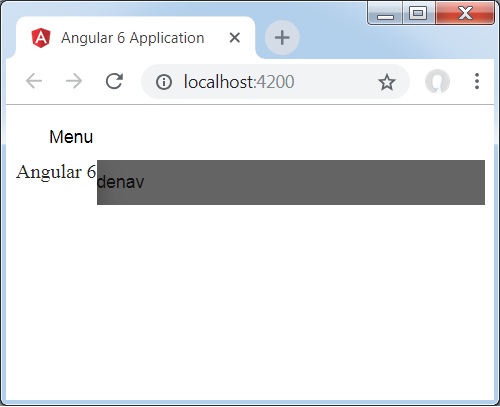Close the browser window
Screen dimensions: 500x407
465,13
